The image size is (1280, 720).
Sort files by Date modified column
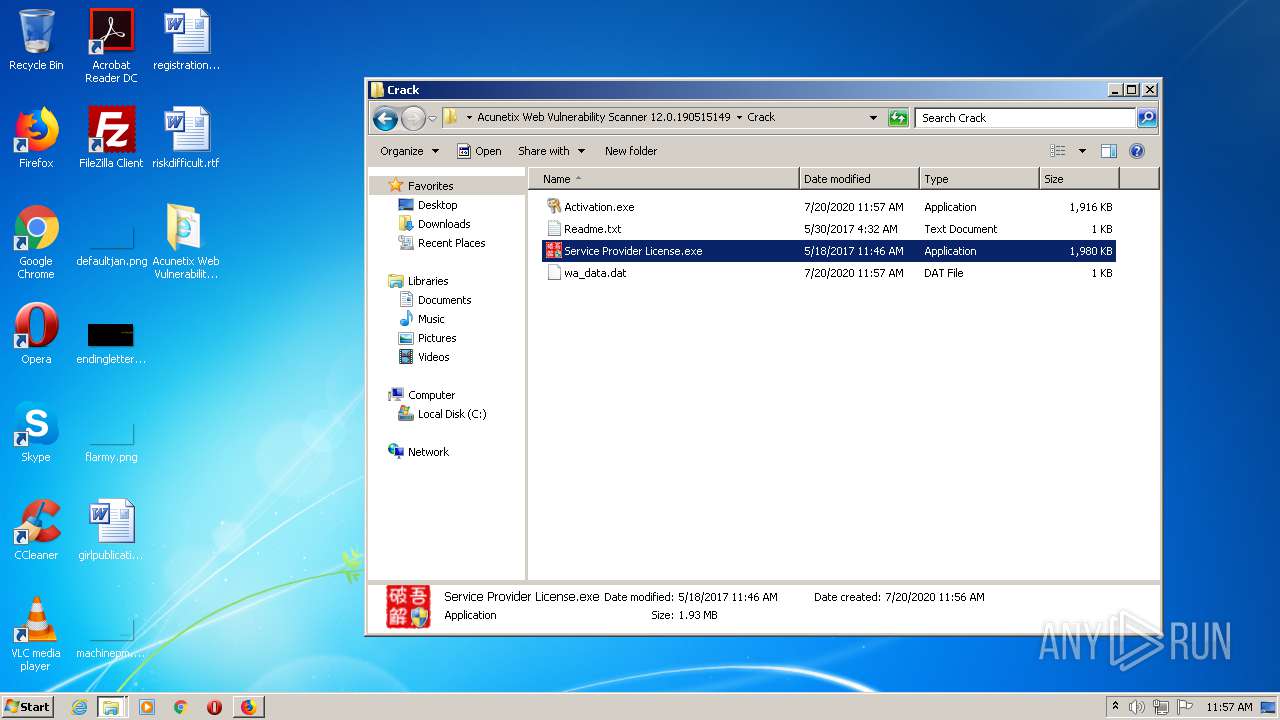coord(859,179)
